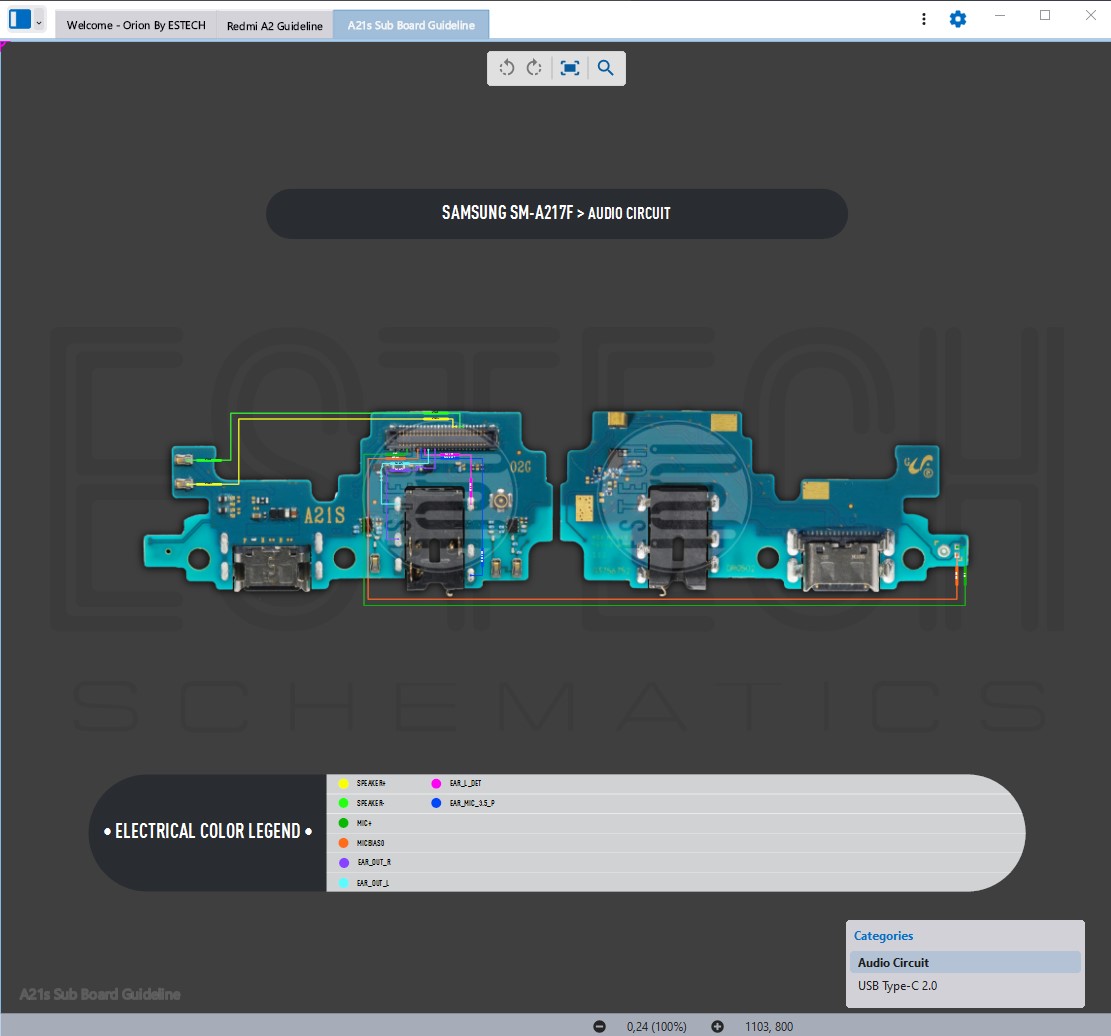Click the zoom out minus button
The image size is (1111, 1036).
tap(599, 1026)
